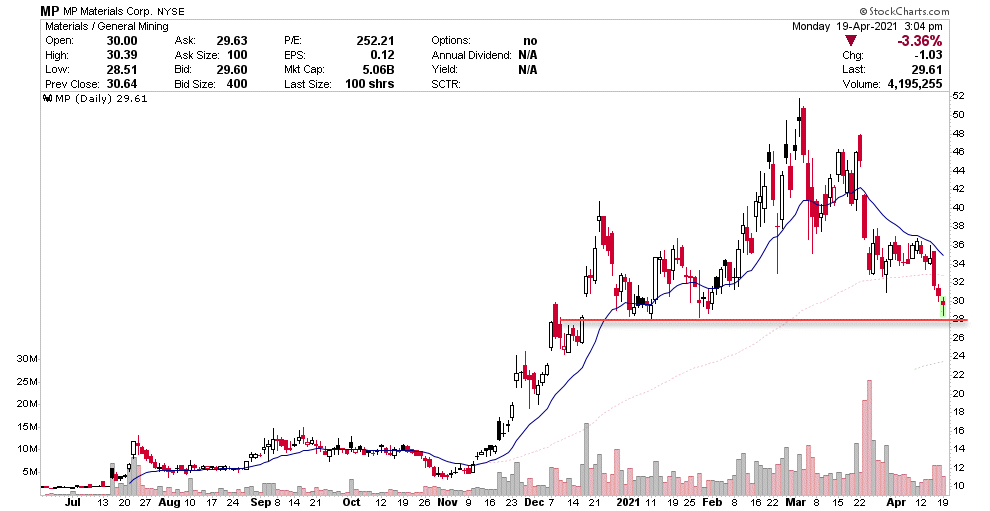The height and width of the screenshot is (511, 990).
Task: Click the StockCharts.com copyright label
Action: (904, 11)
